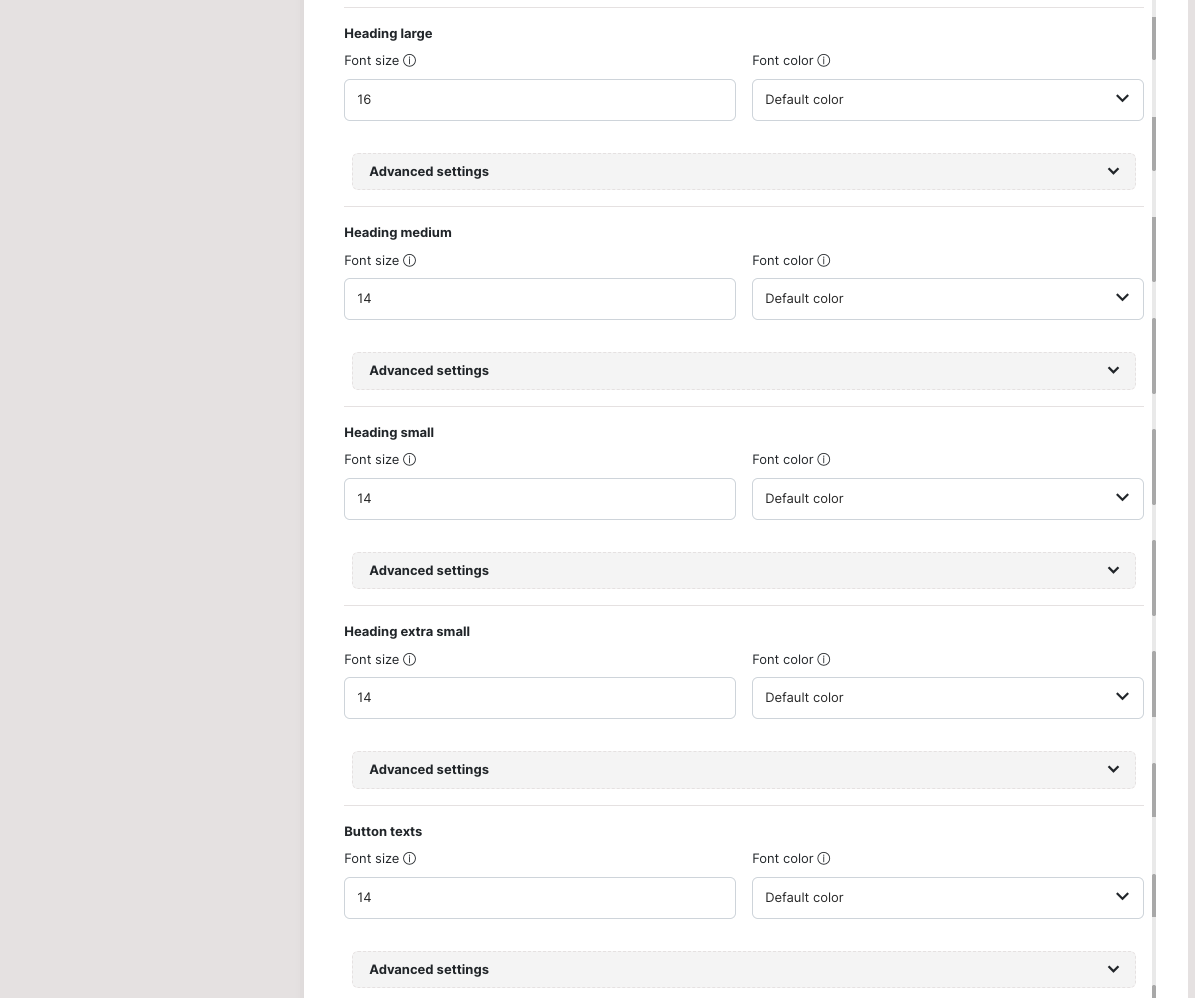Click info icon beside Heading extra small Font size
1195x998 pixels.
click(x=409, y=660)
